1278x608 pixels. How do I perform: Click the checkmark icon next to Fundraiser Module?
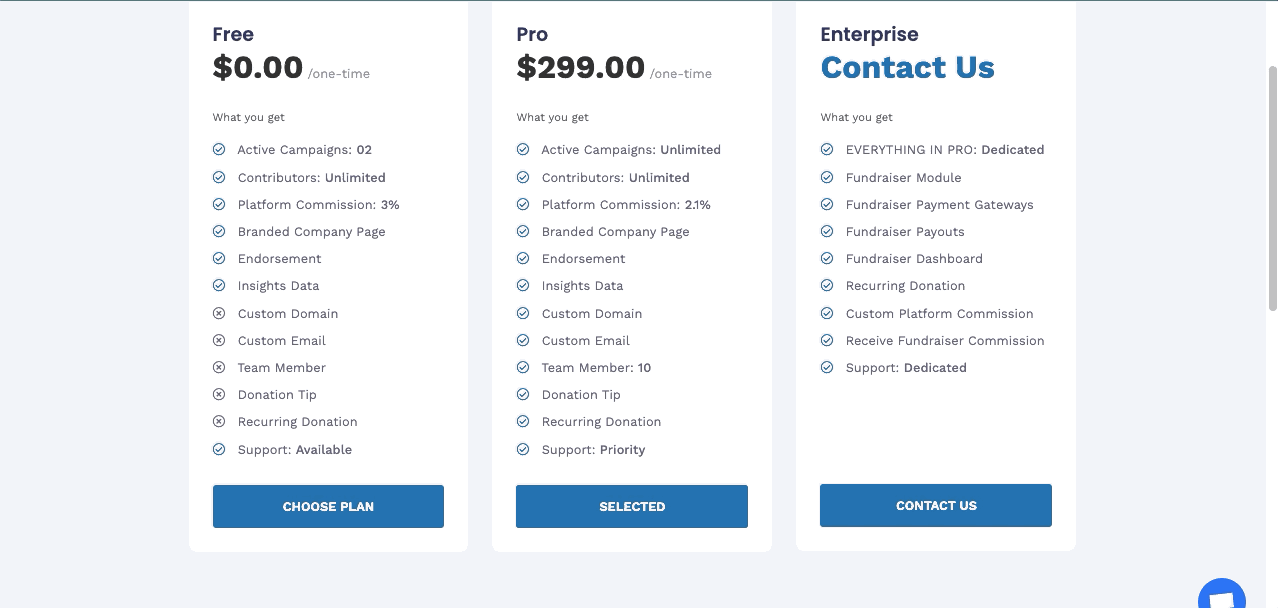point(827,177)
